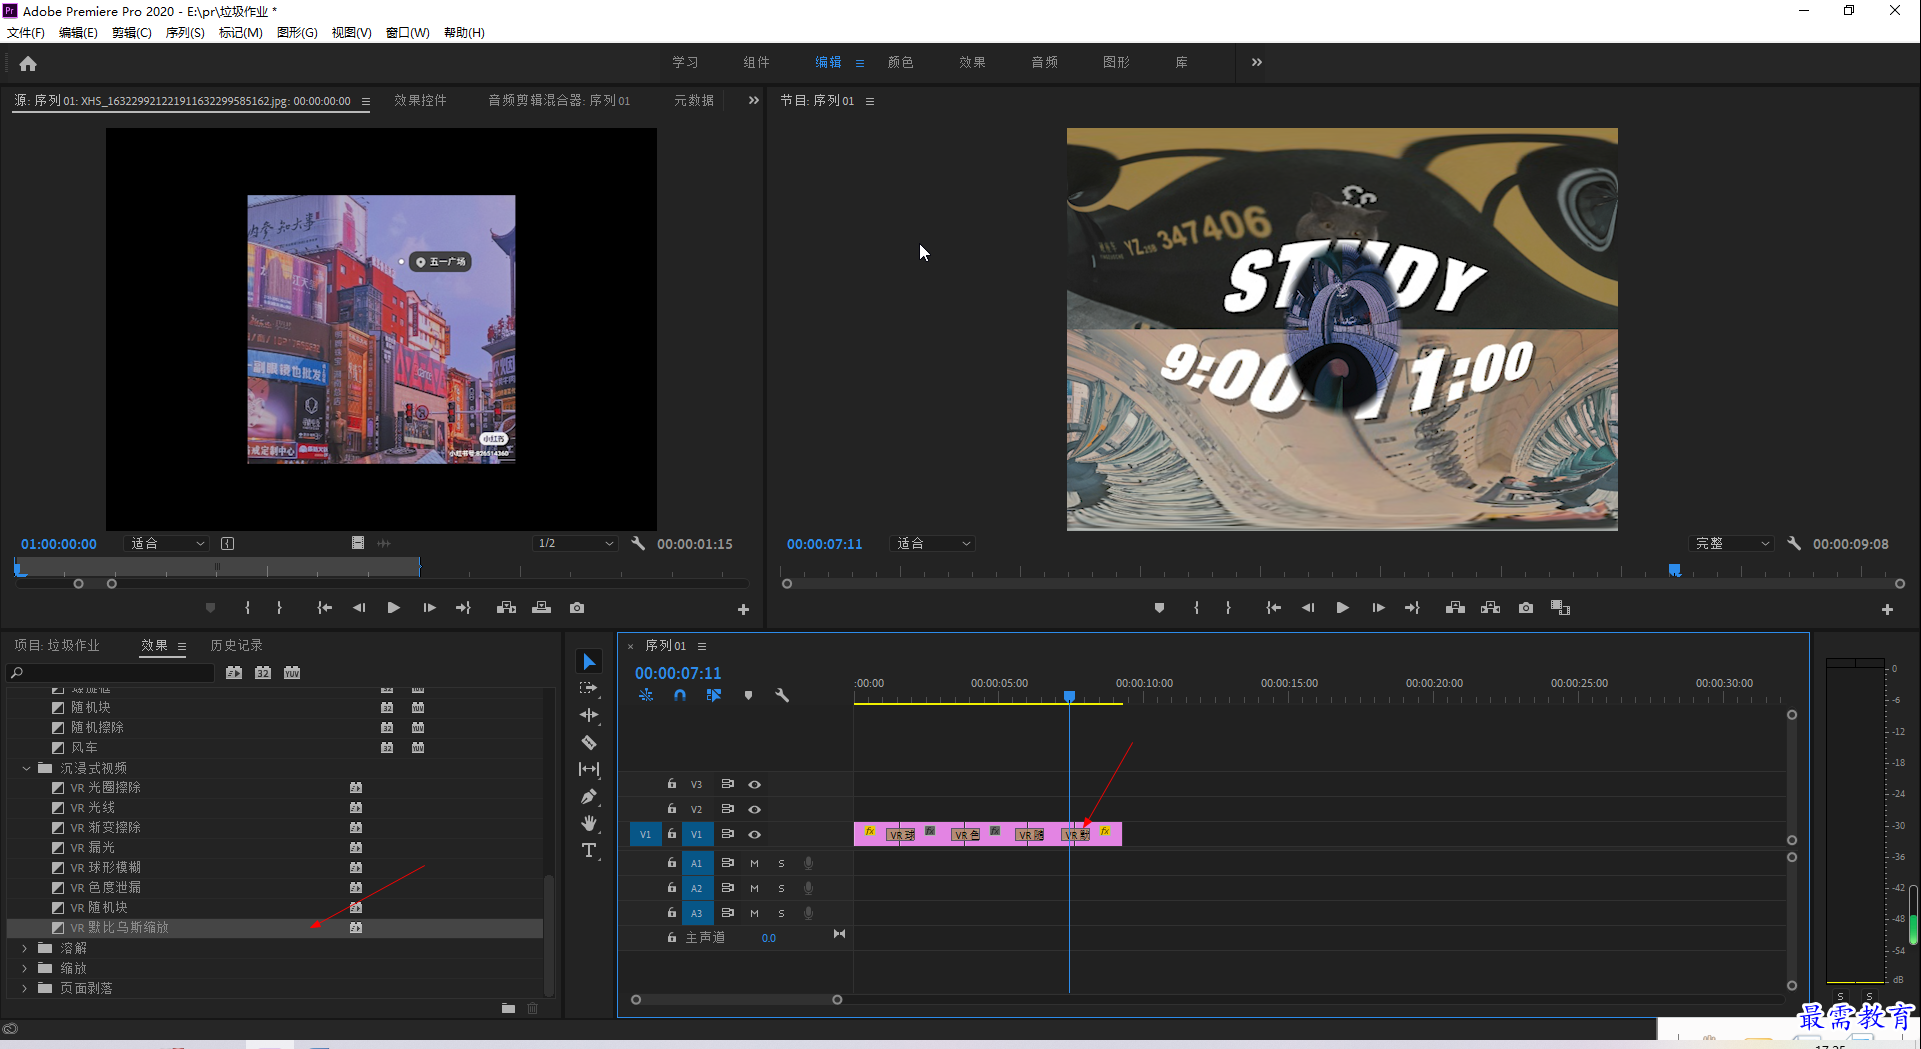1921x1049 pixels.
Task: Play the program monitor
Action: pos(1342,608)
